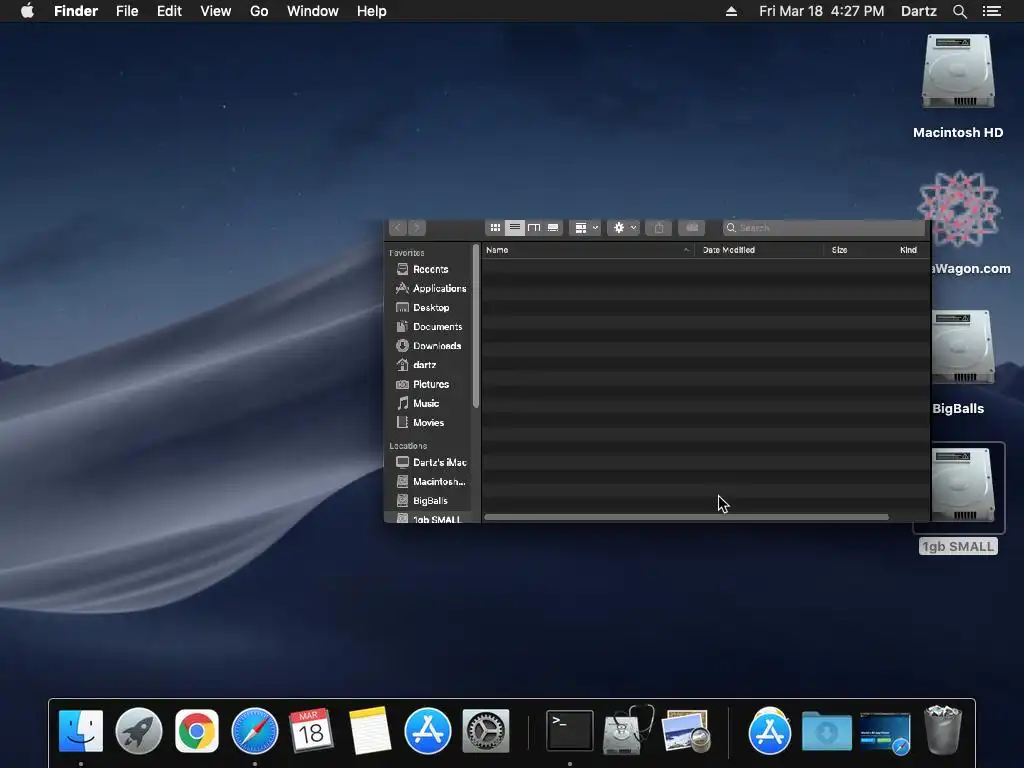
Task: Open Terminal from the Dock
Action: pyautogui.click(x=569, y=731)
